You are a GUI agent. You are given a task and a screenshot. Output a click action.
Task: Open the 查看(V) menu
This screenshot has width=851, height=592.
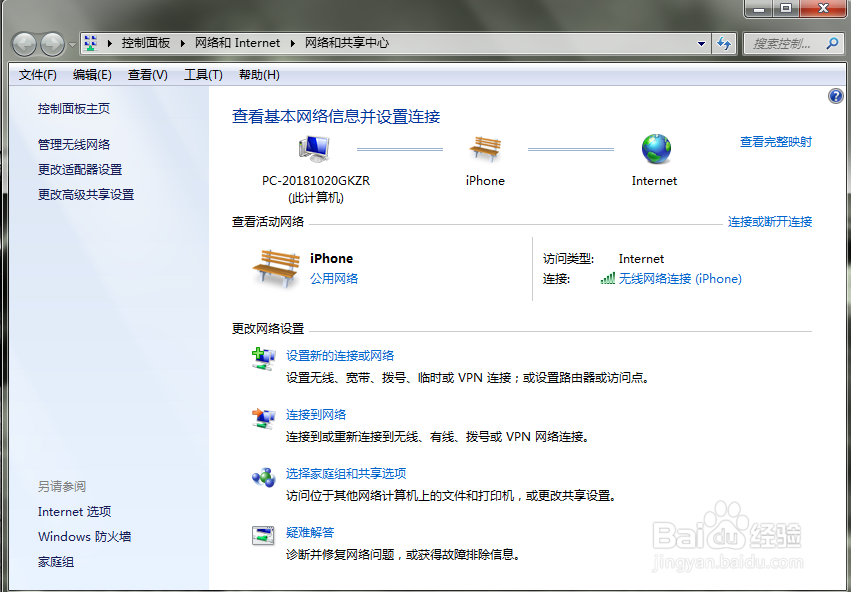tap(148, 75)
